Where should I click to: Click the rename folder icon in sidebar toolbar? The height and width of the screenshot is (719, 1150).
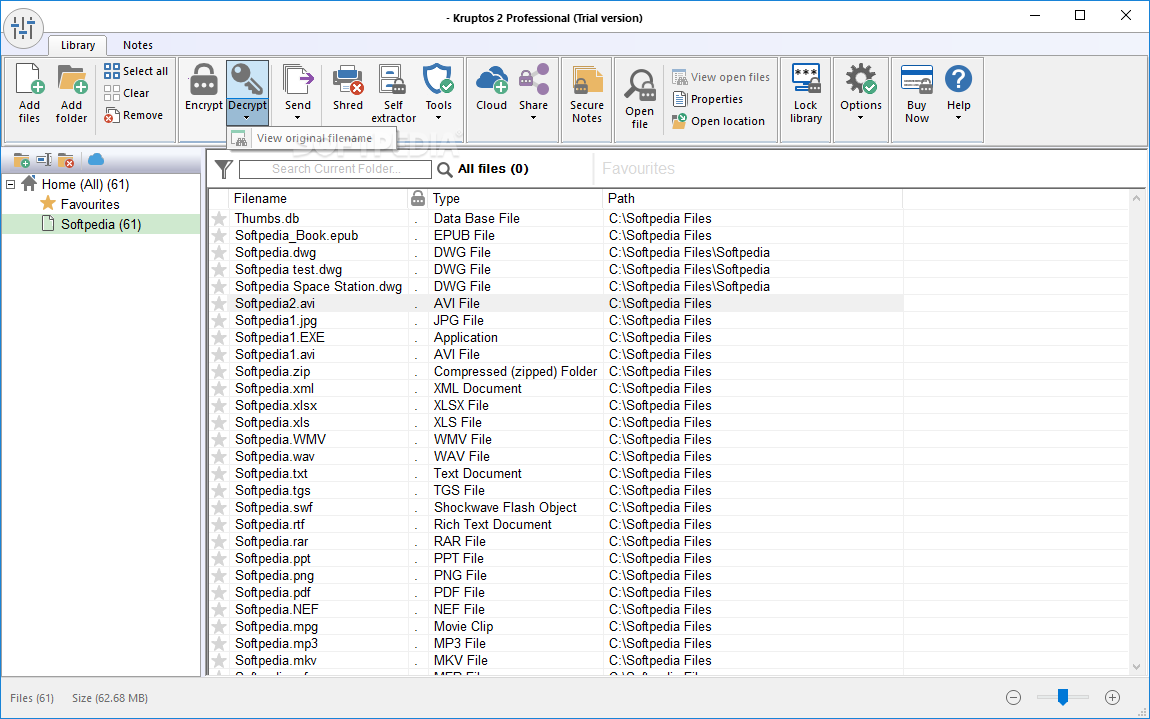44,160
